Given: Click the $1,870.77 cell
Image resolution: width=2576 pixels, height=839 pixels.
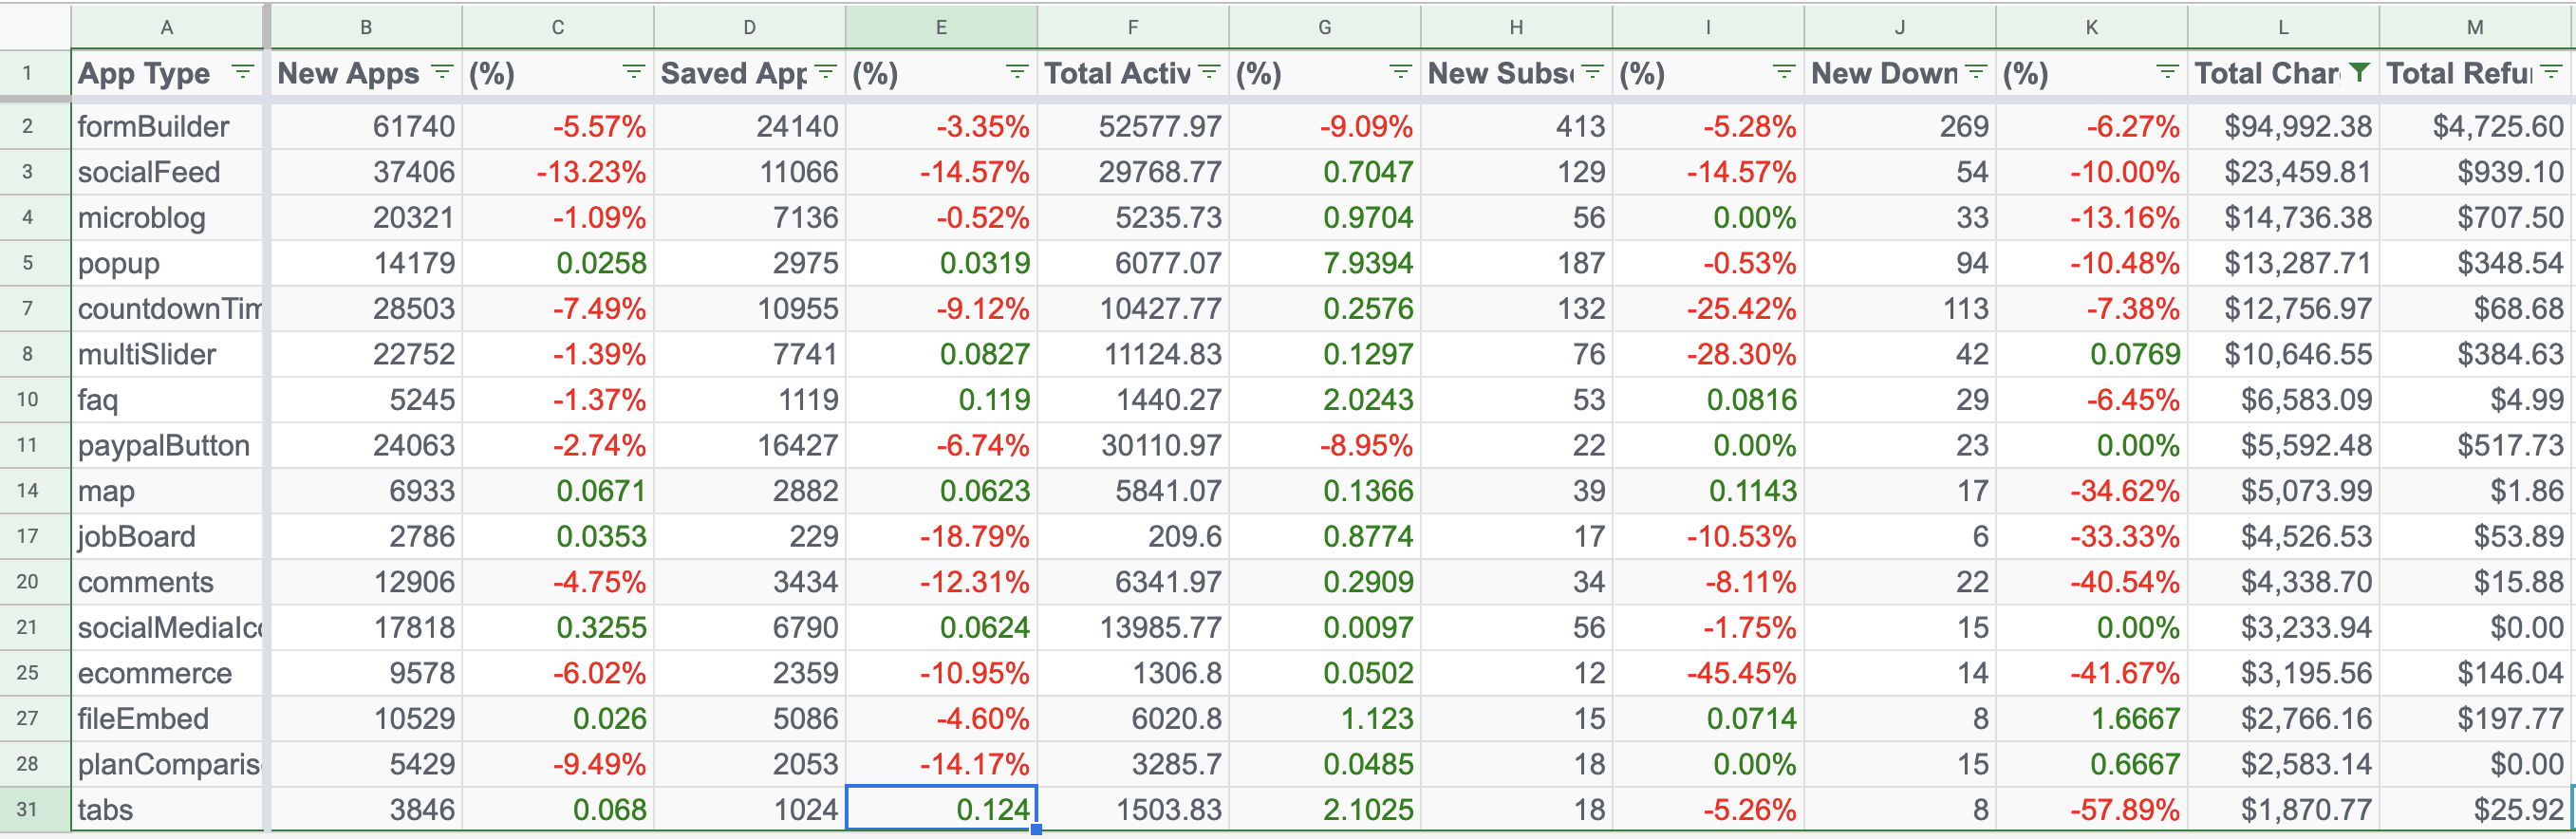Looking at the screenshot, I should tap(2283, 809).
